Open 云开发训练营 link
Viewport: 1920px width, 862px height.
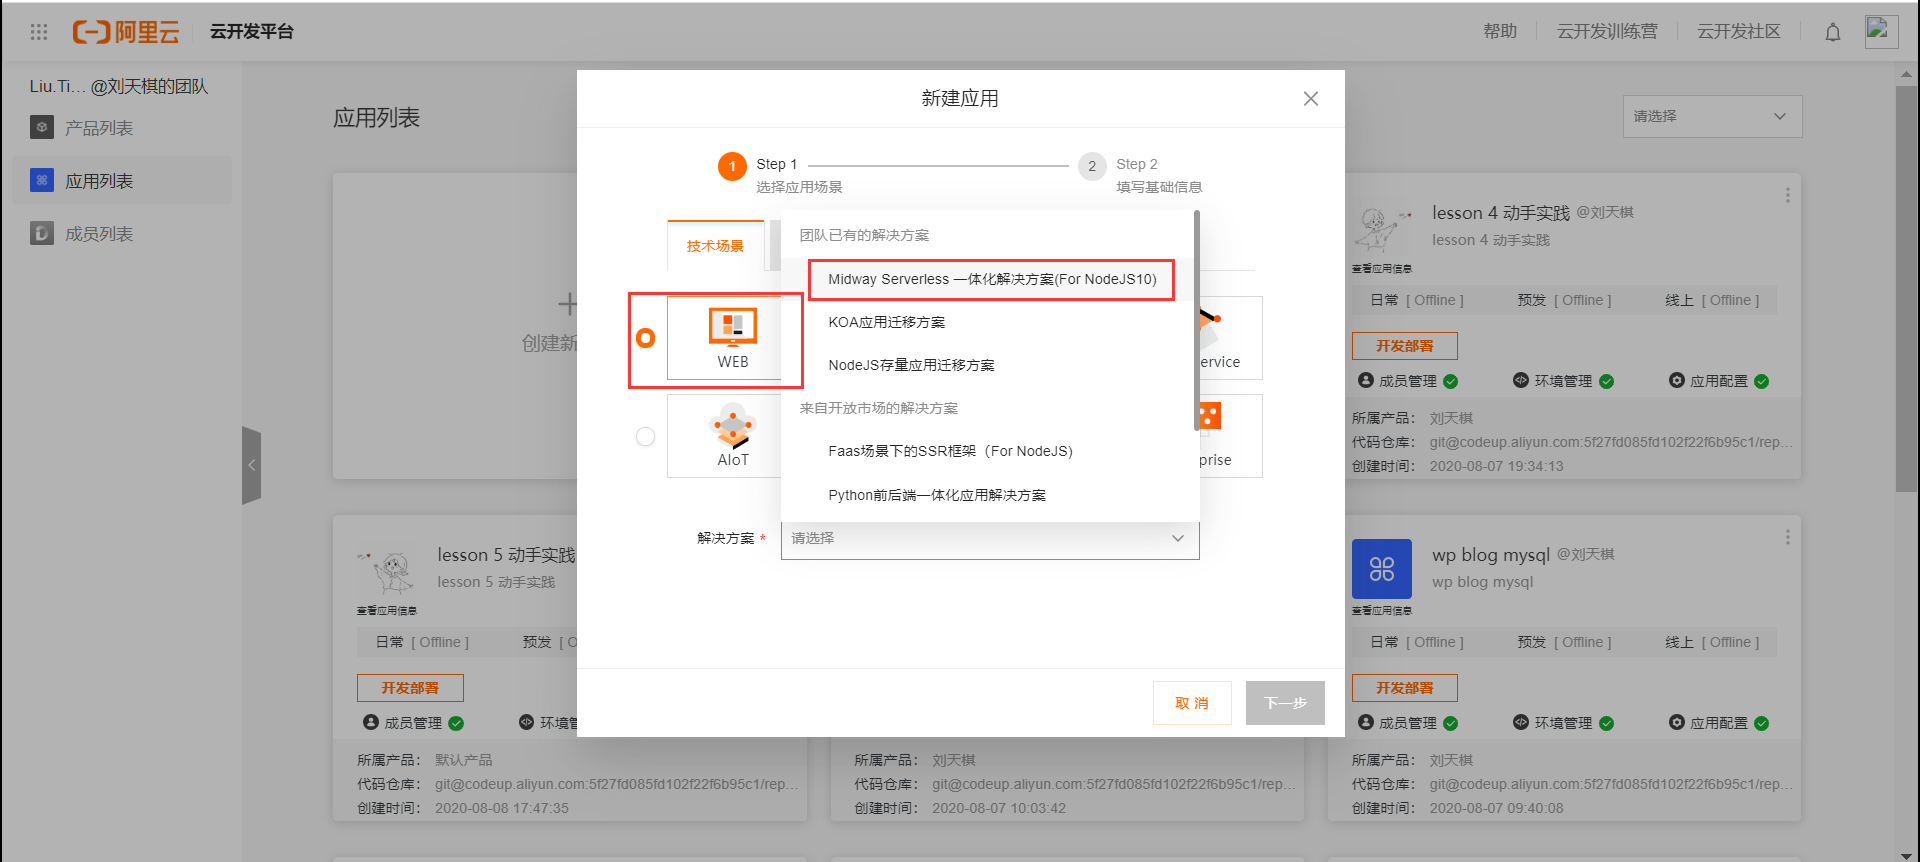[x=1607, y=31]
